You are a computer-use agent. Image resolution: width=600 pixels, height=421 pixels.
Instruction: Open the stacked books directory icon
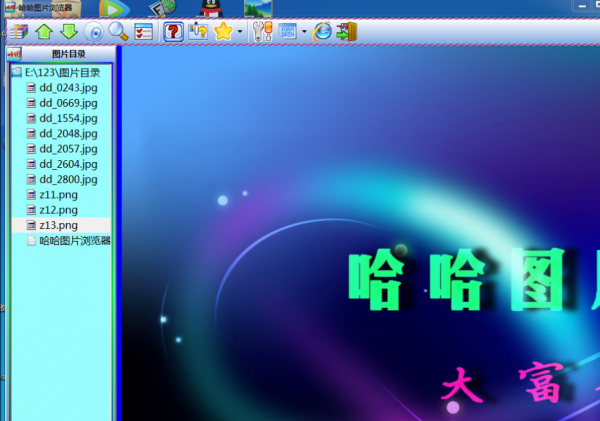point(19,31)
